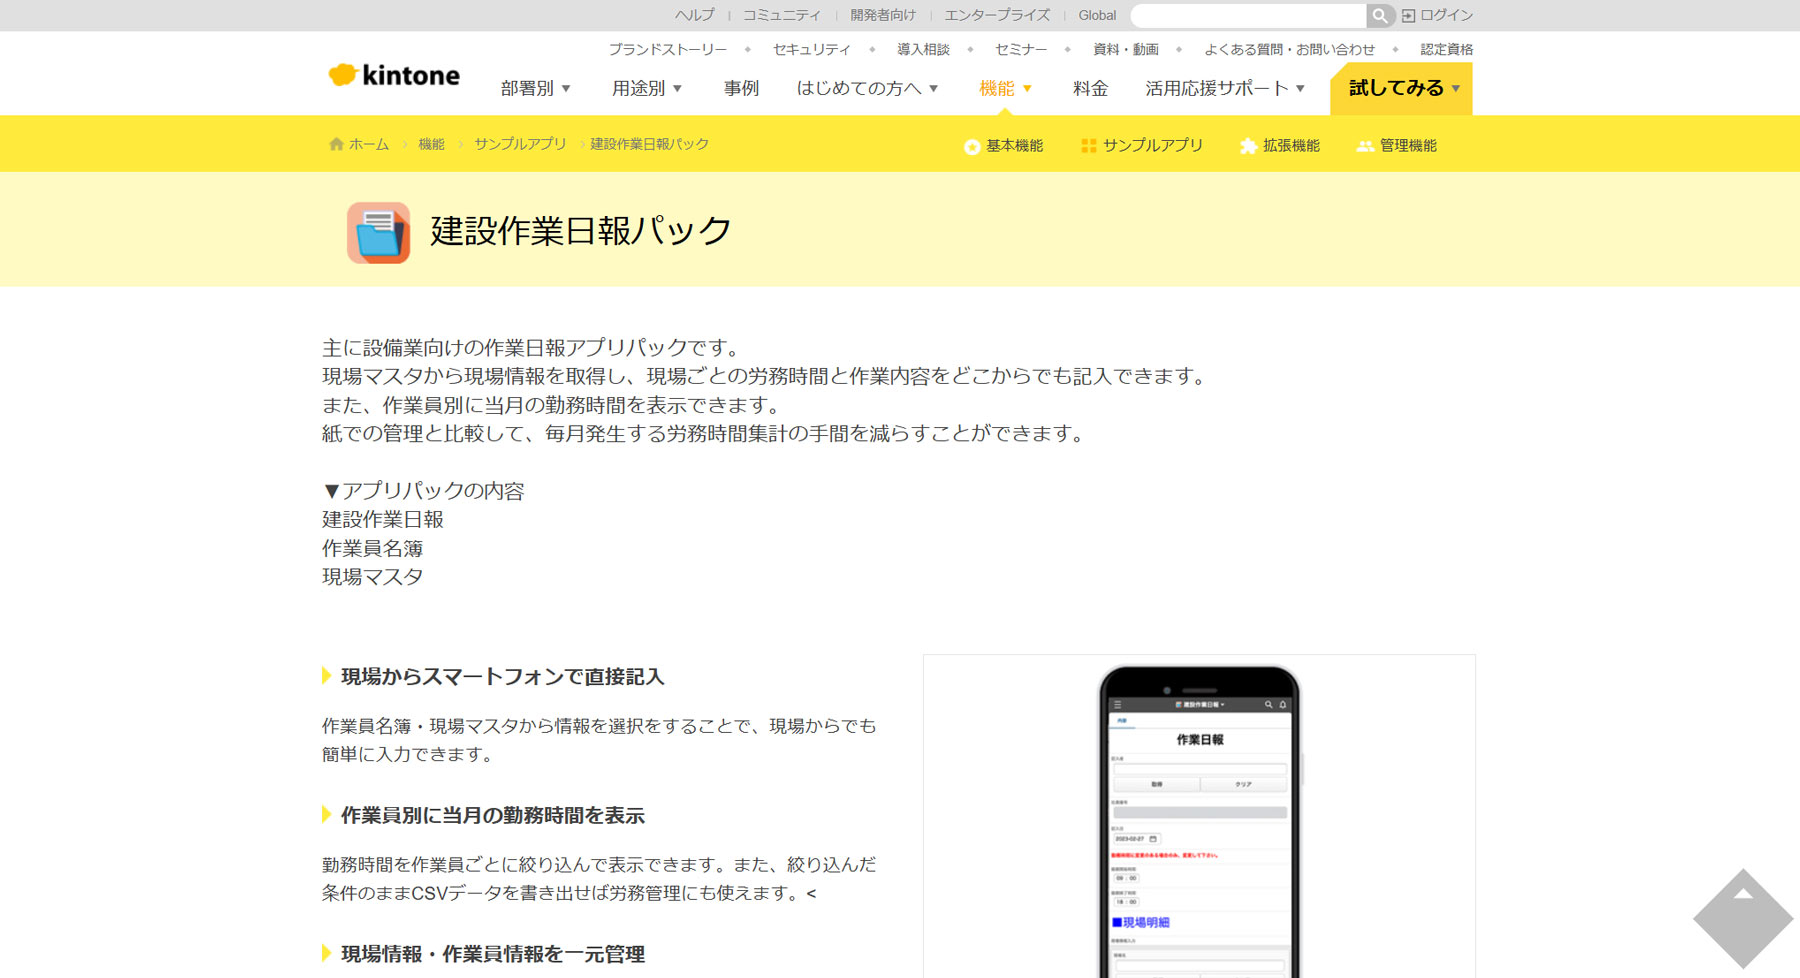Click the ヘルプ link in top bar
This screenshot has width=1800, height=978.
[695, 15]
